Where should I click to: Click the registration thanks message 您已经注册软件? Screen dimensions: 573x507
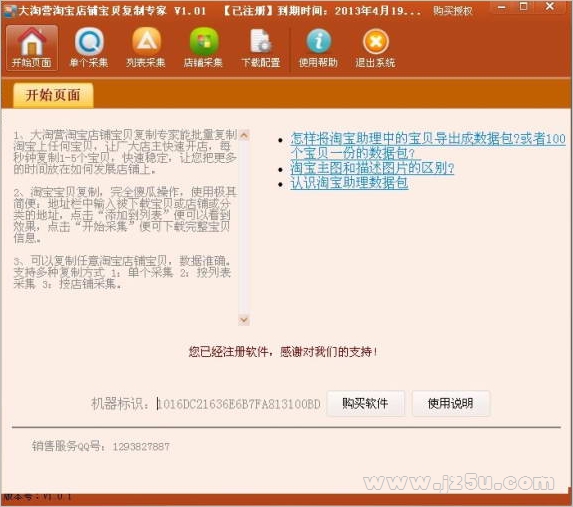pyautogui.click(x=283, y=352)
